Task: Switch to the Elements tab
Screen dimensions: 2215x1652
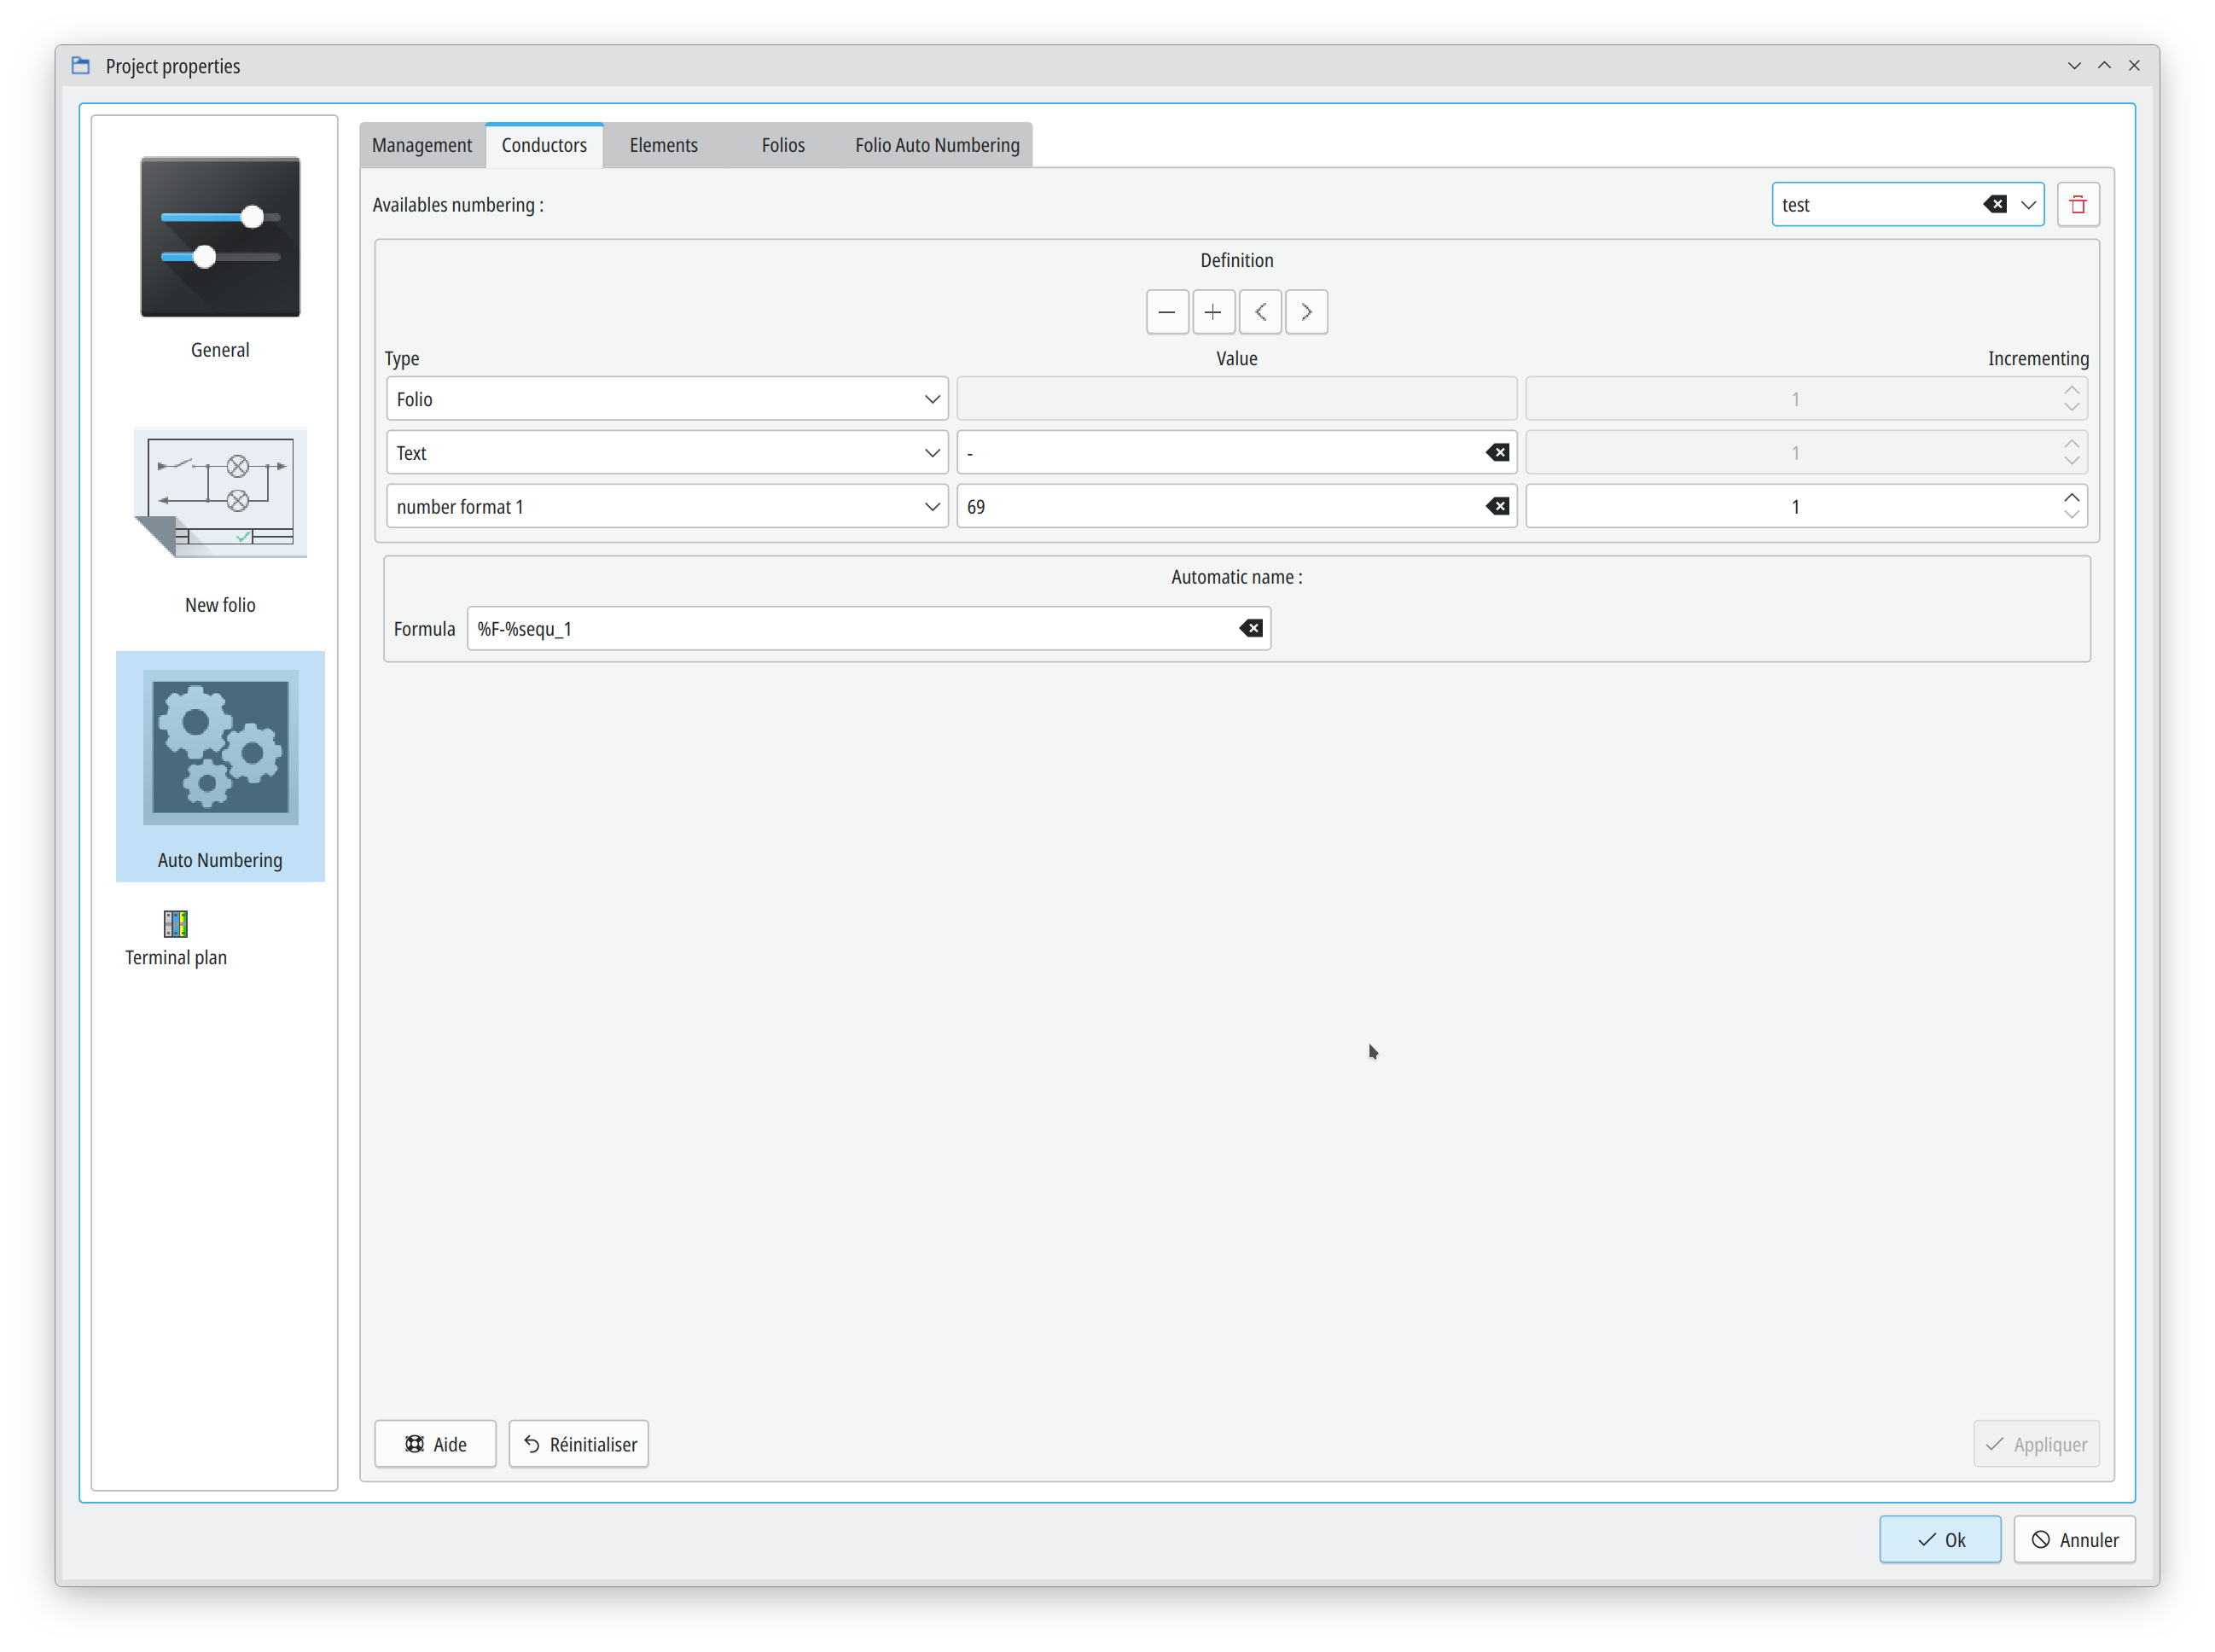Action: (664, 145)
